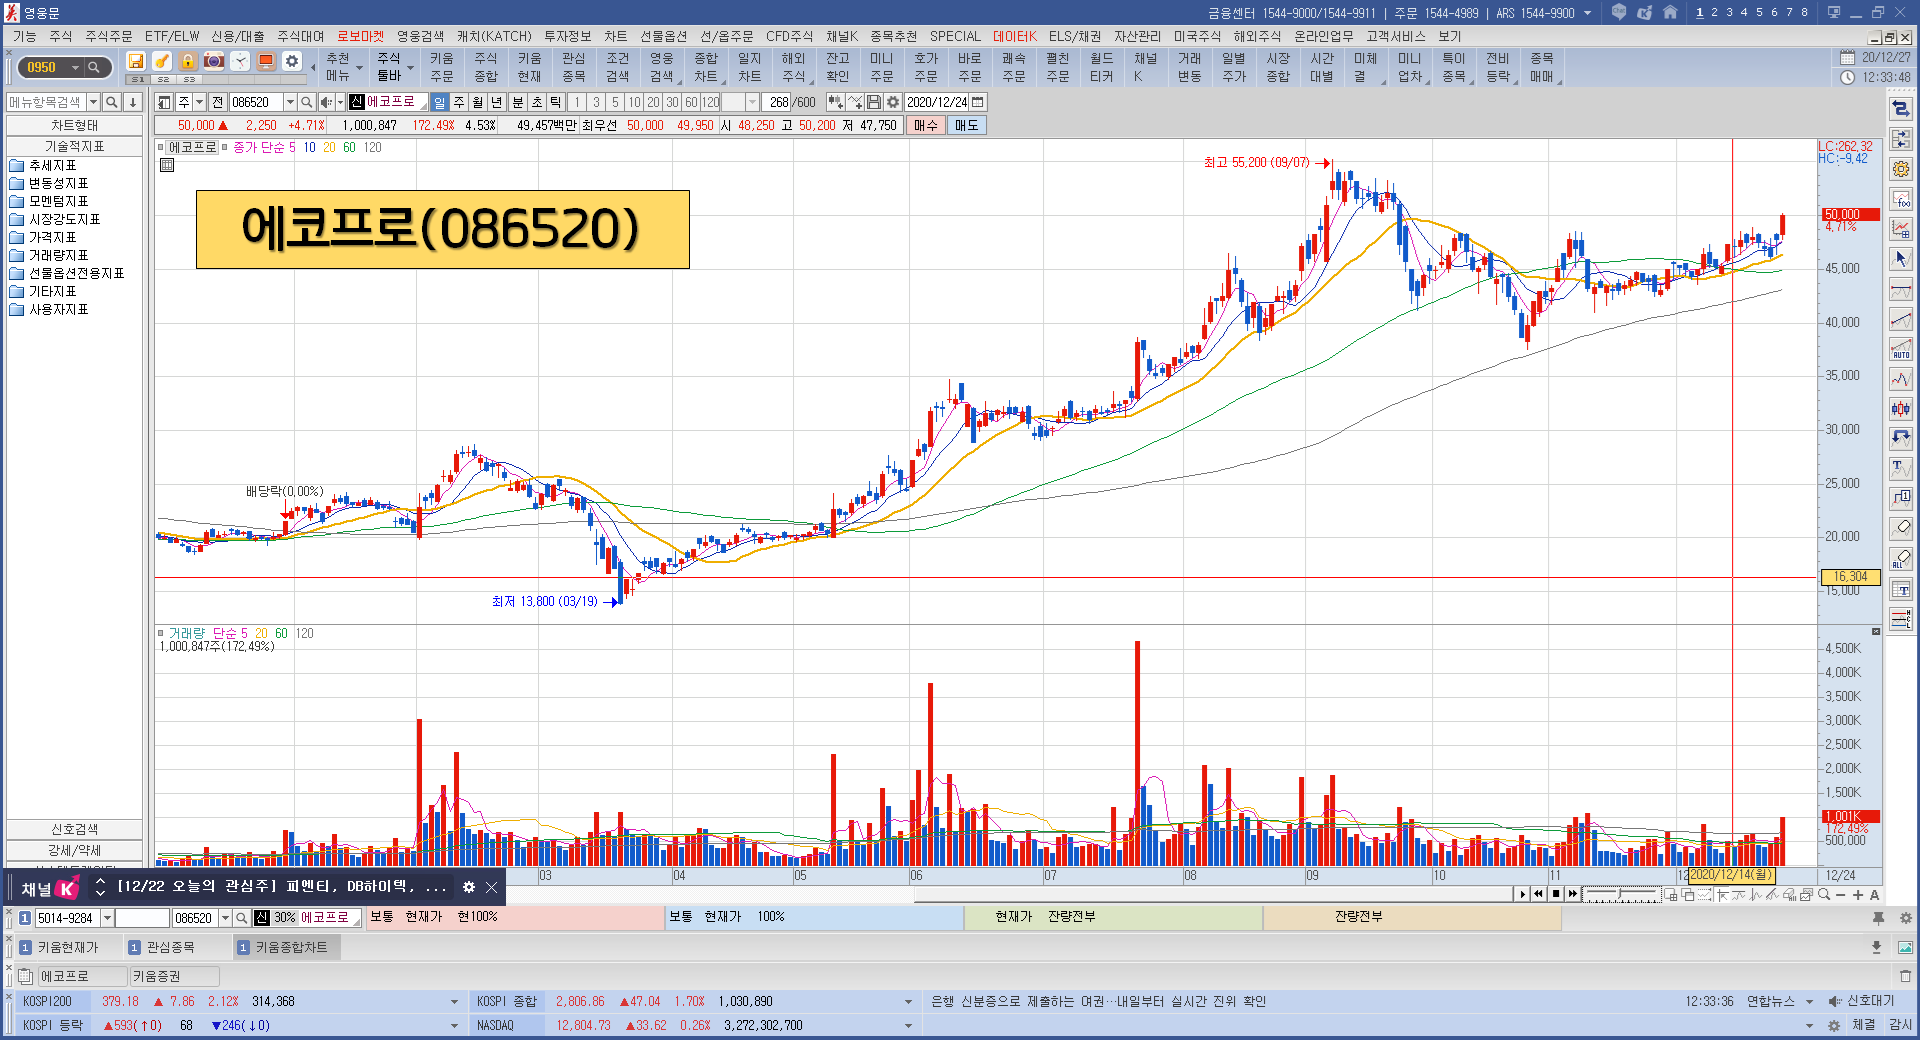Open KOSPI200 index ticker dropdown arrow
Screen dimensions: 1920x1040
coord(454,1001)
